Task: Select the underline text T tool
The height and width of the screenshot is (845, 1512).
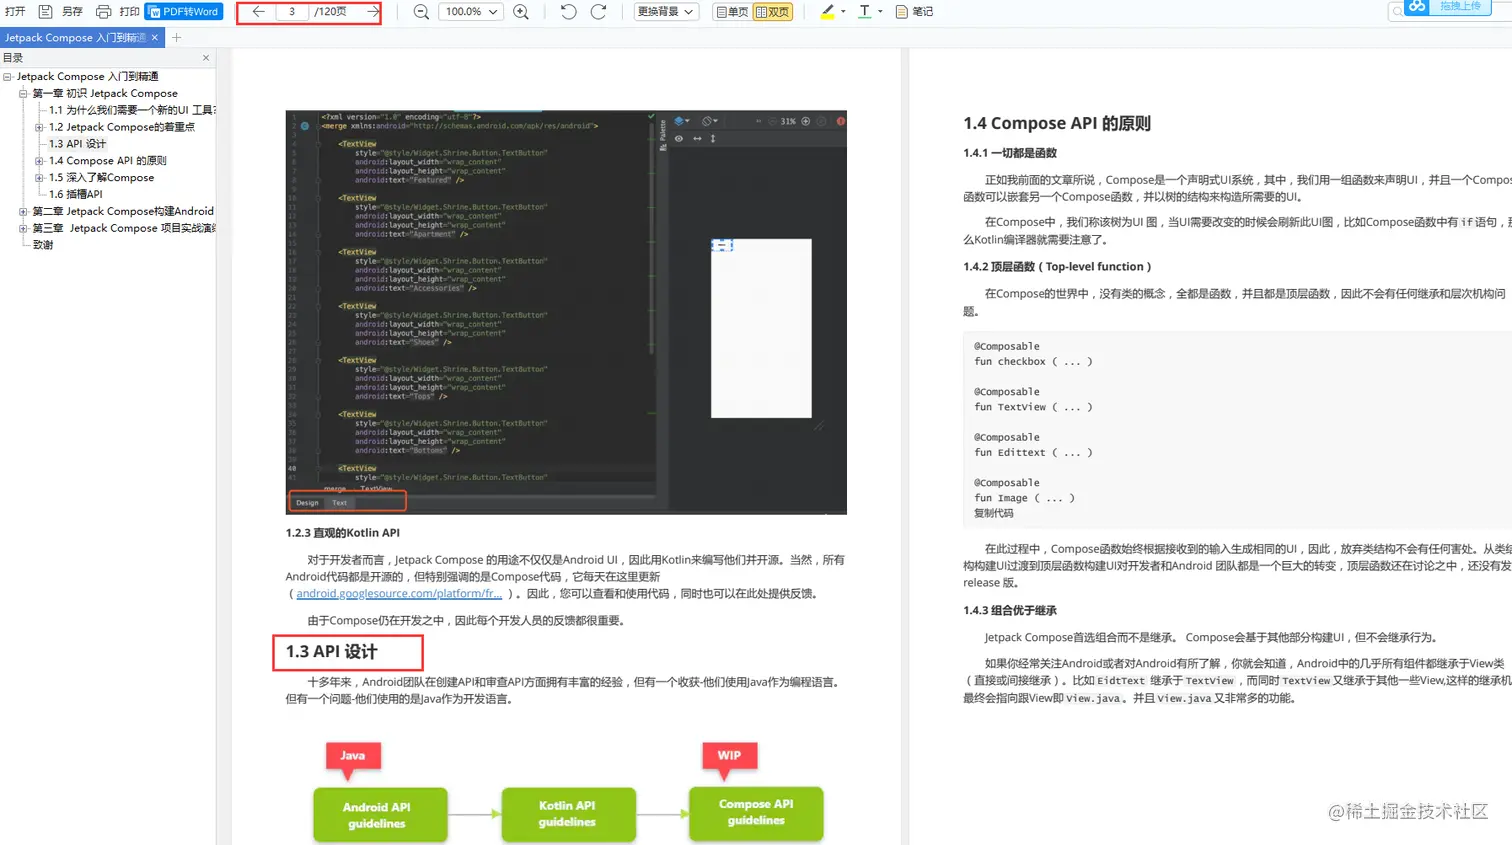Action: [x=864, y=12]
